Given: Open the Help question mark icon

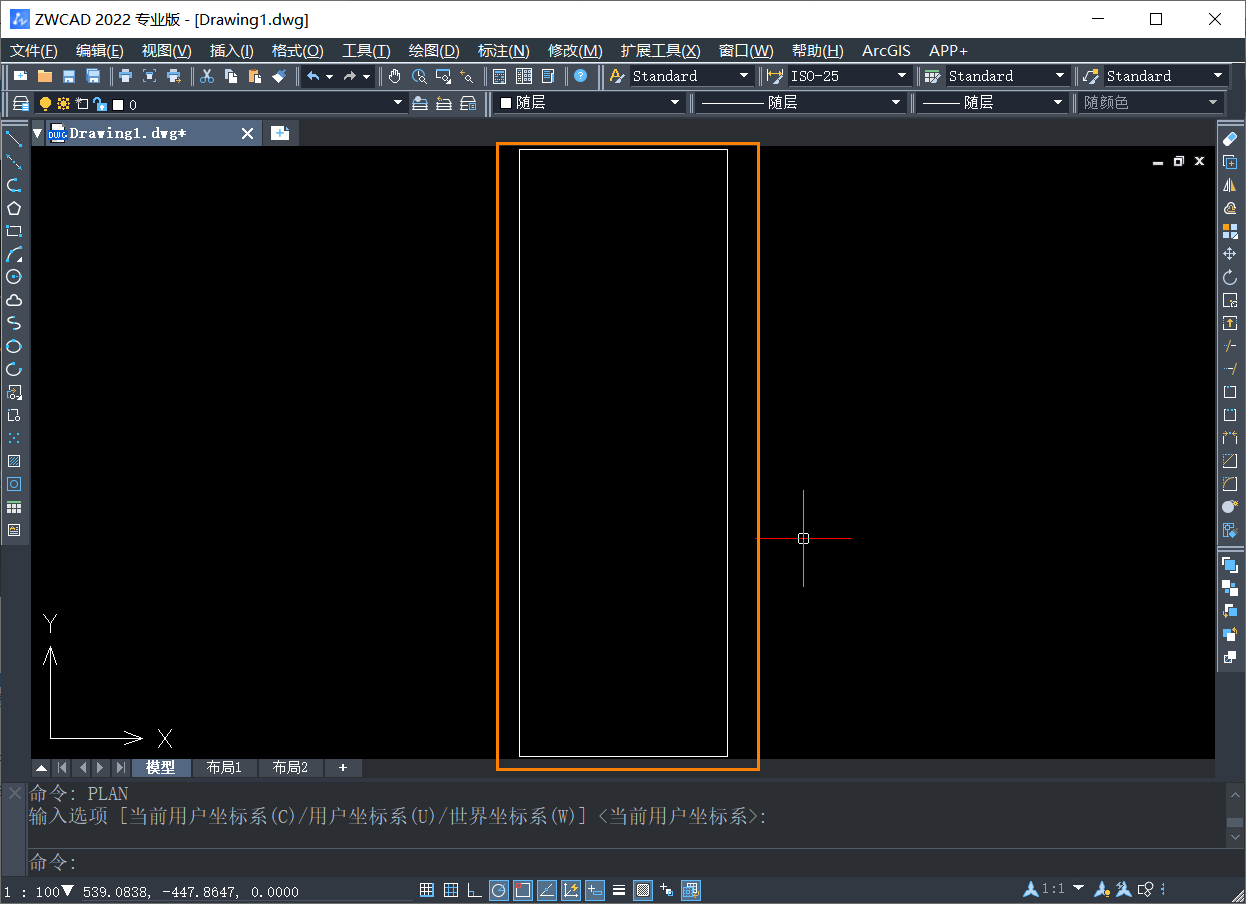Looking at the screenshot, I should 581,76.
